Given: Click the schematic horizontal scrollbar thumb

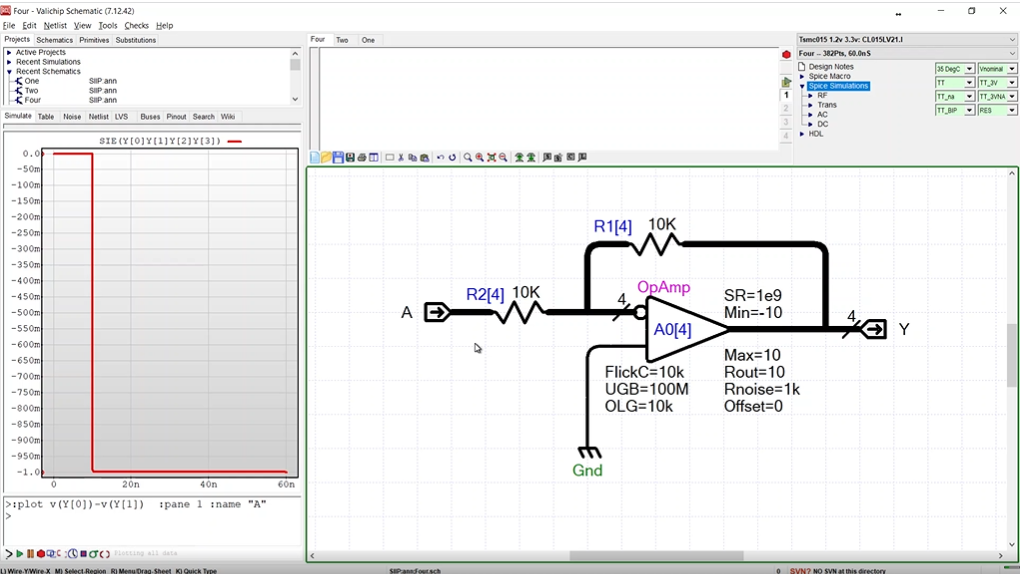Looking at the screenshot, I should 656,556.
